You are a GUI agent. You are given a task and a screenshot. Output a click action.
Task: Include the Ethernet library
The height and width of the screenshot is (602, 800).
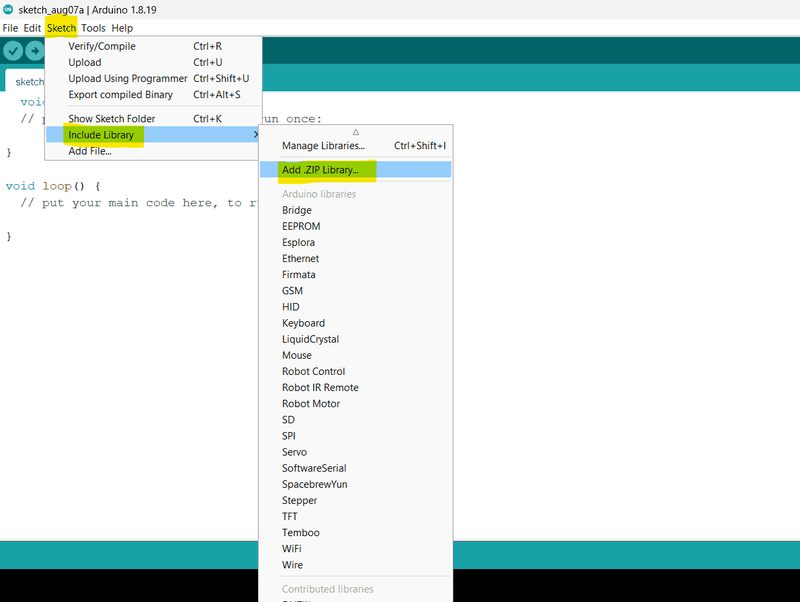click(356, 259)
